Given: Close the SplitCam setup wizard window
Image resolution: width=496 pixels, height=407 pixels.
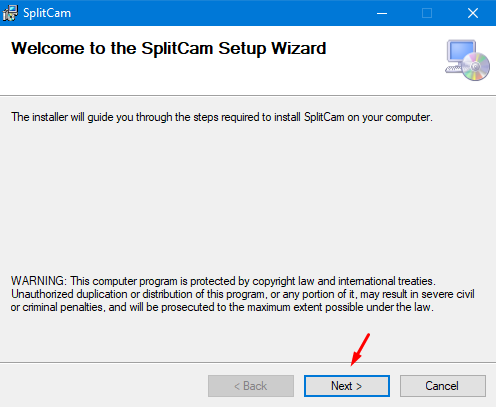Looking at the screenshot, I should pyautogui.click(x=473, y=13).
